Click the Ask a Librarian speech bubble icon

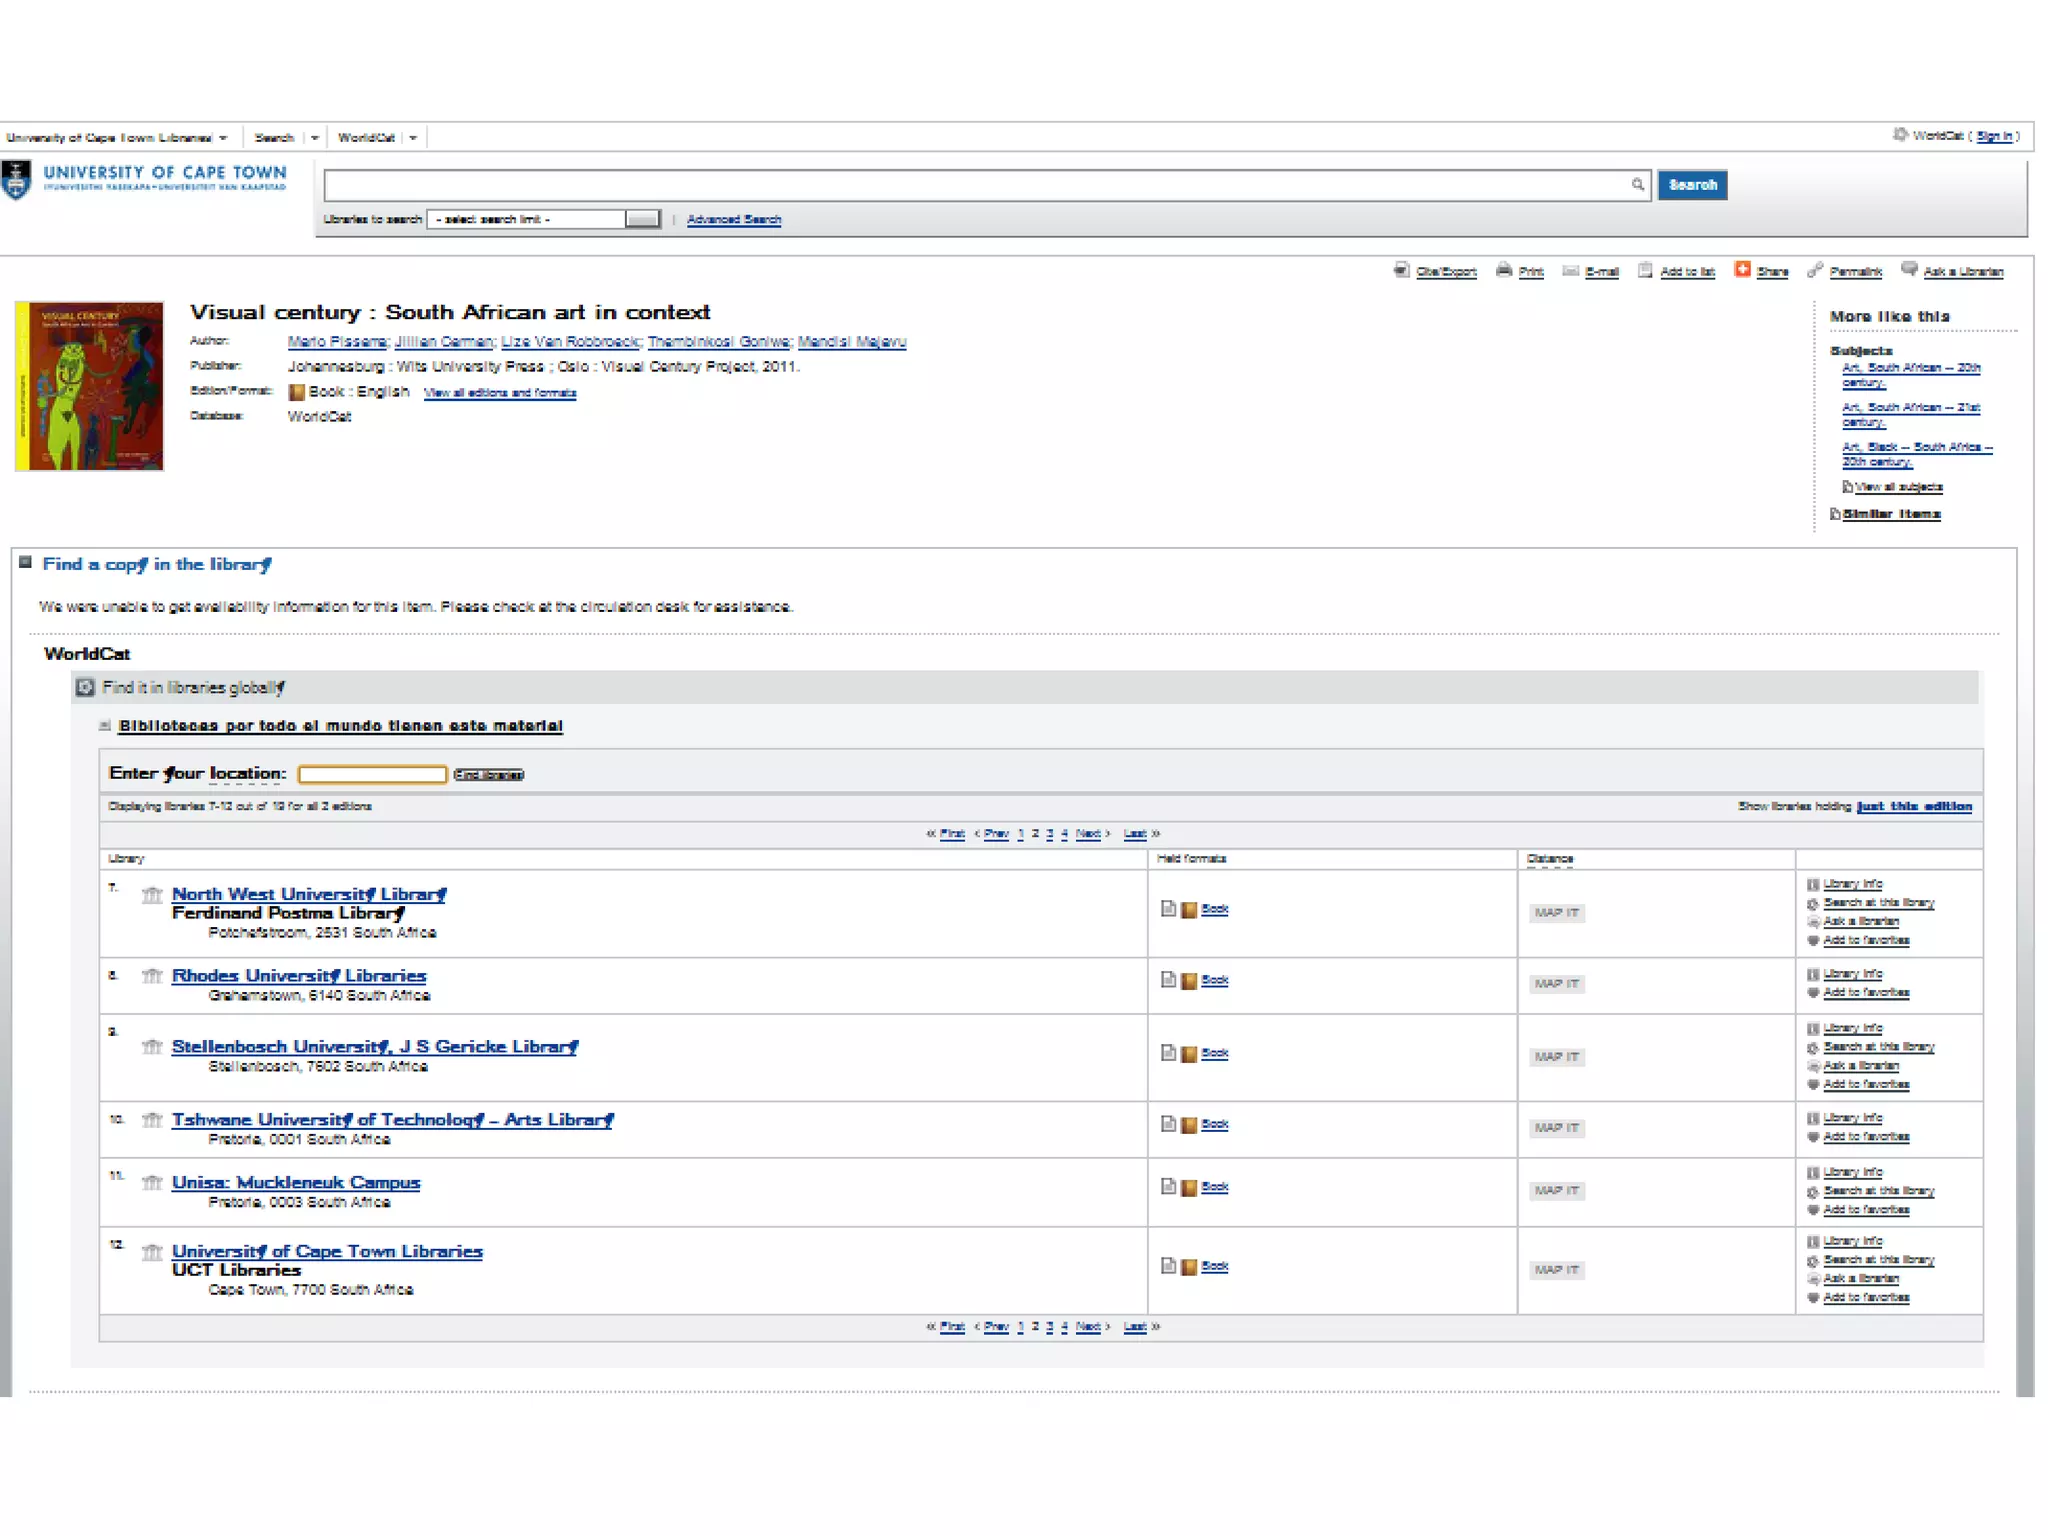(x=1909, y=269)
